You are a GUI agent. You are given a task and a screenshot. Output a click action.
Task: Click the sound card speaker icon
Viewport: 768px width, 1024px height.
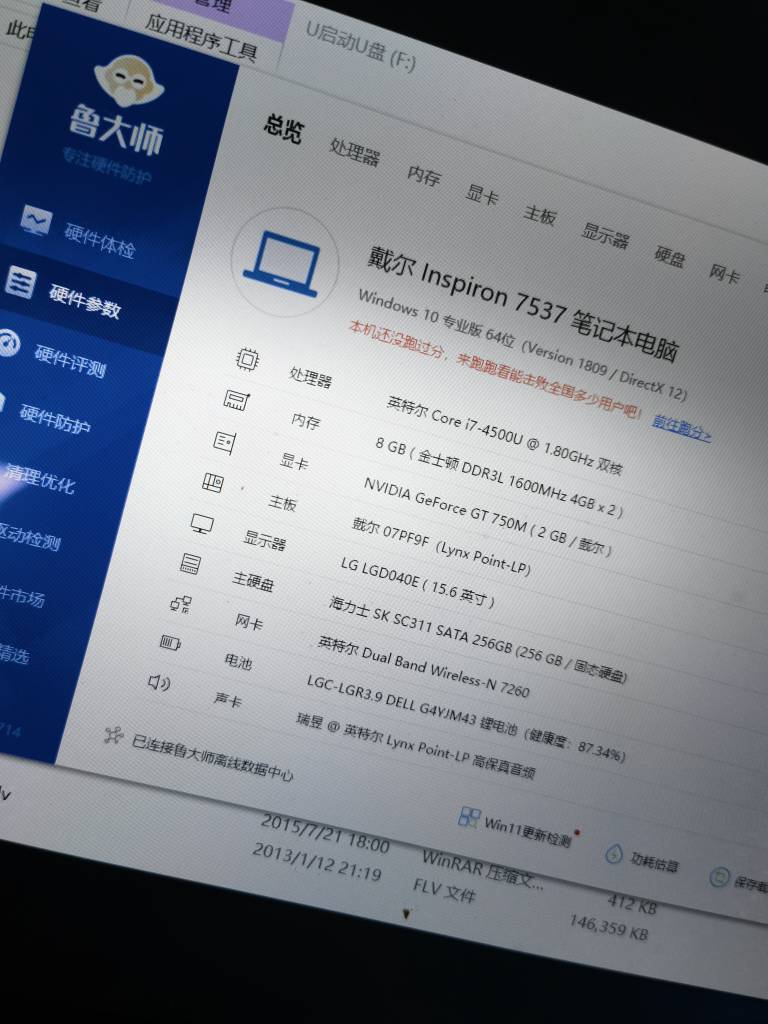click(159, 682)
